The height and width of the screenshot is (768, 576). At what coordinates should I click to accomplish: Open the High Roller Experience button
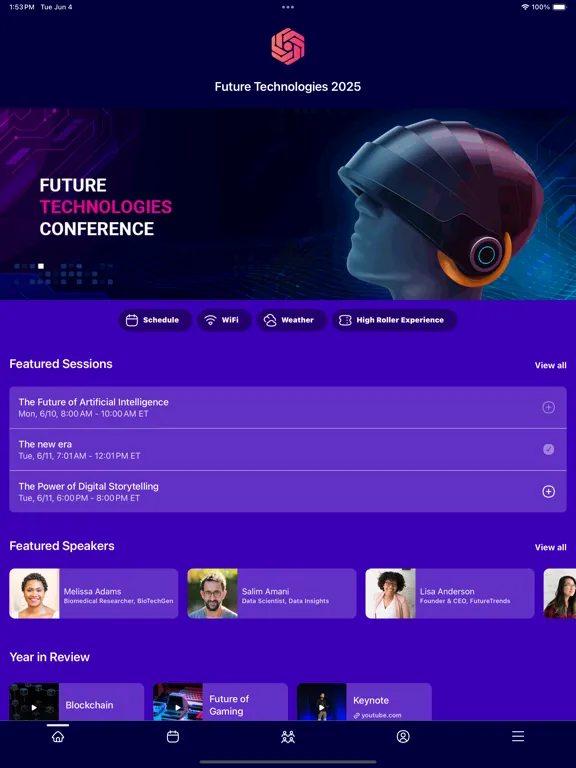394,320
